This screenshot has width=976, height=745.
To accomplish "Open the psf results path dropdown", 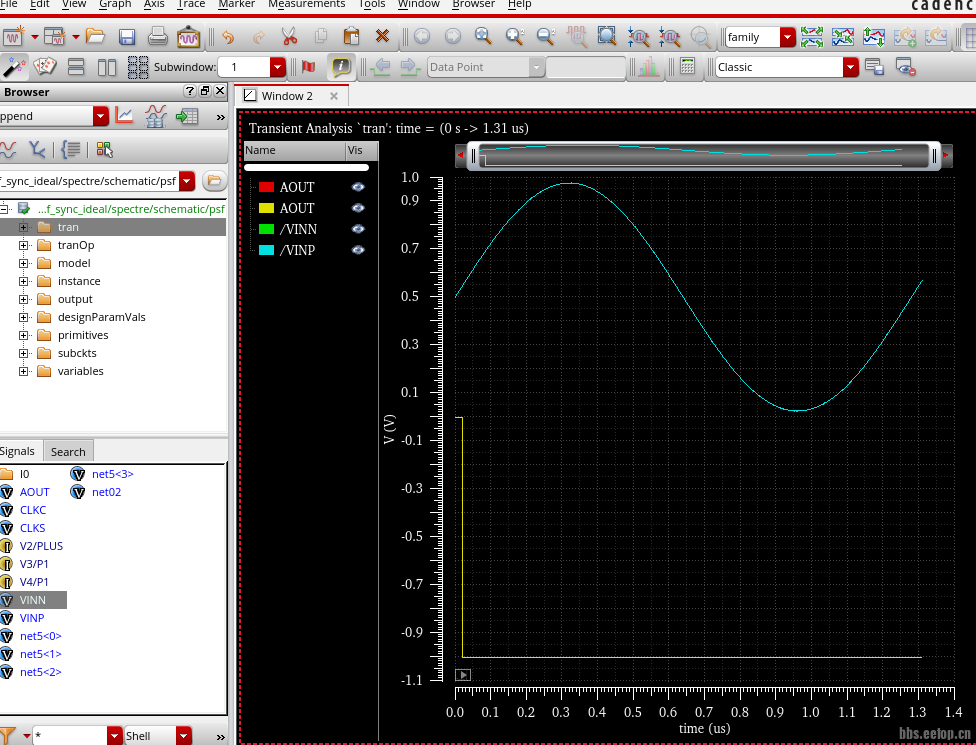I will click(x=187, y=181).
